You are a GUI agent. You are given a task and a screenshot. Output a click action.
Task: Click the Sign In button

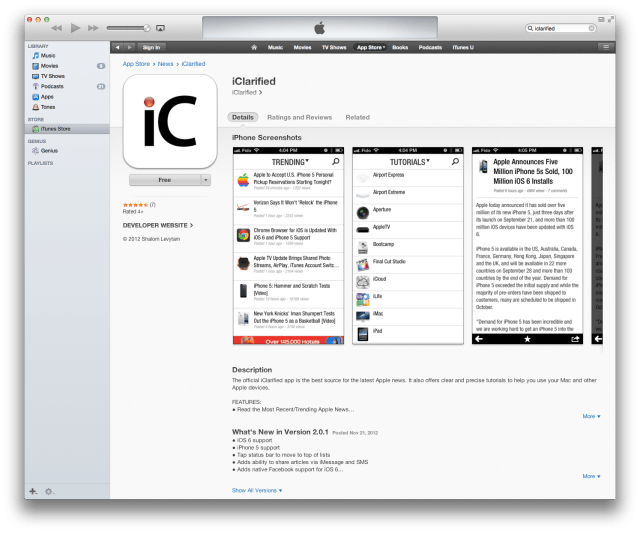151,47
